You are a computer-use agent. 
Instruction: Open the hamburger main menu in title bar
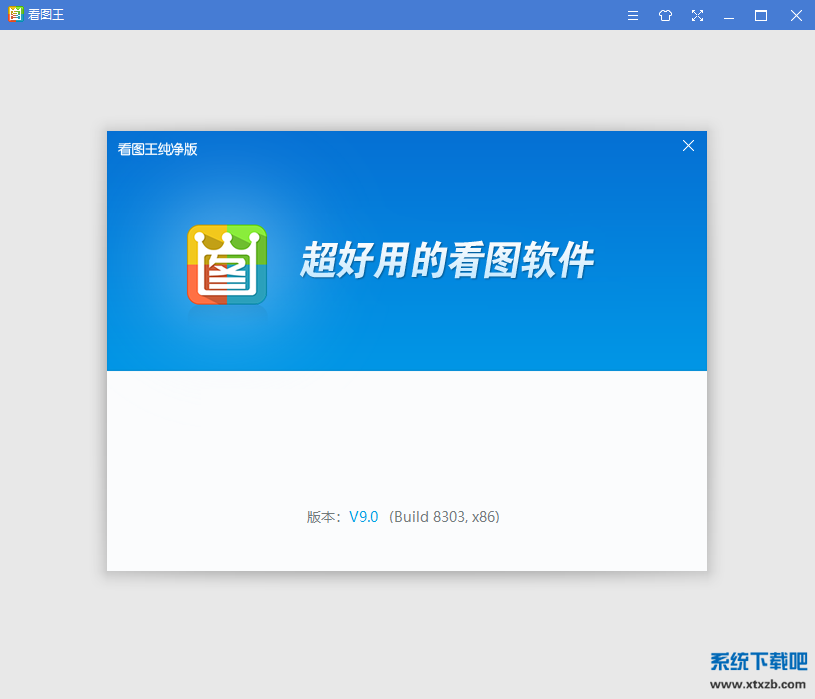(x=633, y=15)
